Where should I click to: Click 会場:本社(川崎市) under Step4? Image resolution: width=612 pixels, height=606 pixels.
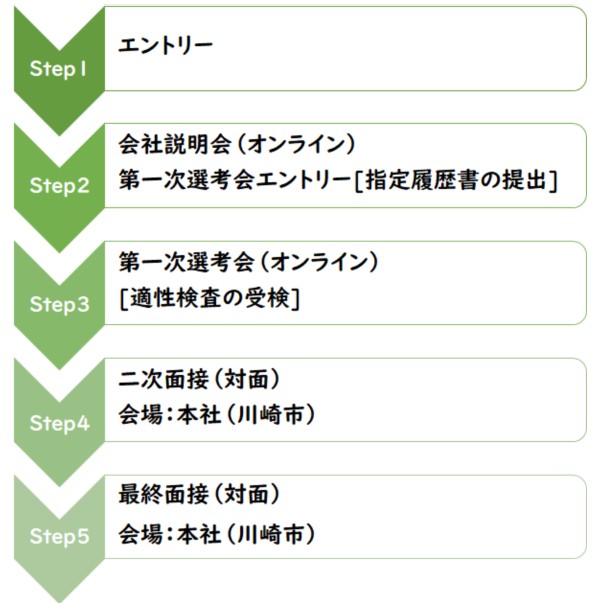click(x=217, y=415)
